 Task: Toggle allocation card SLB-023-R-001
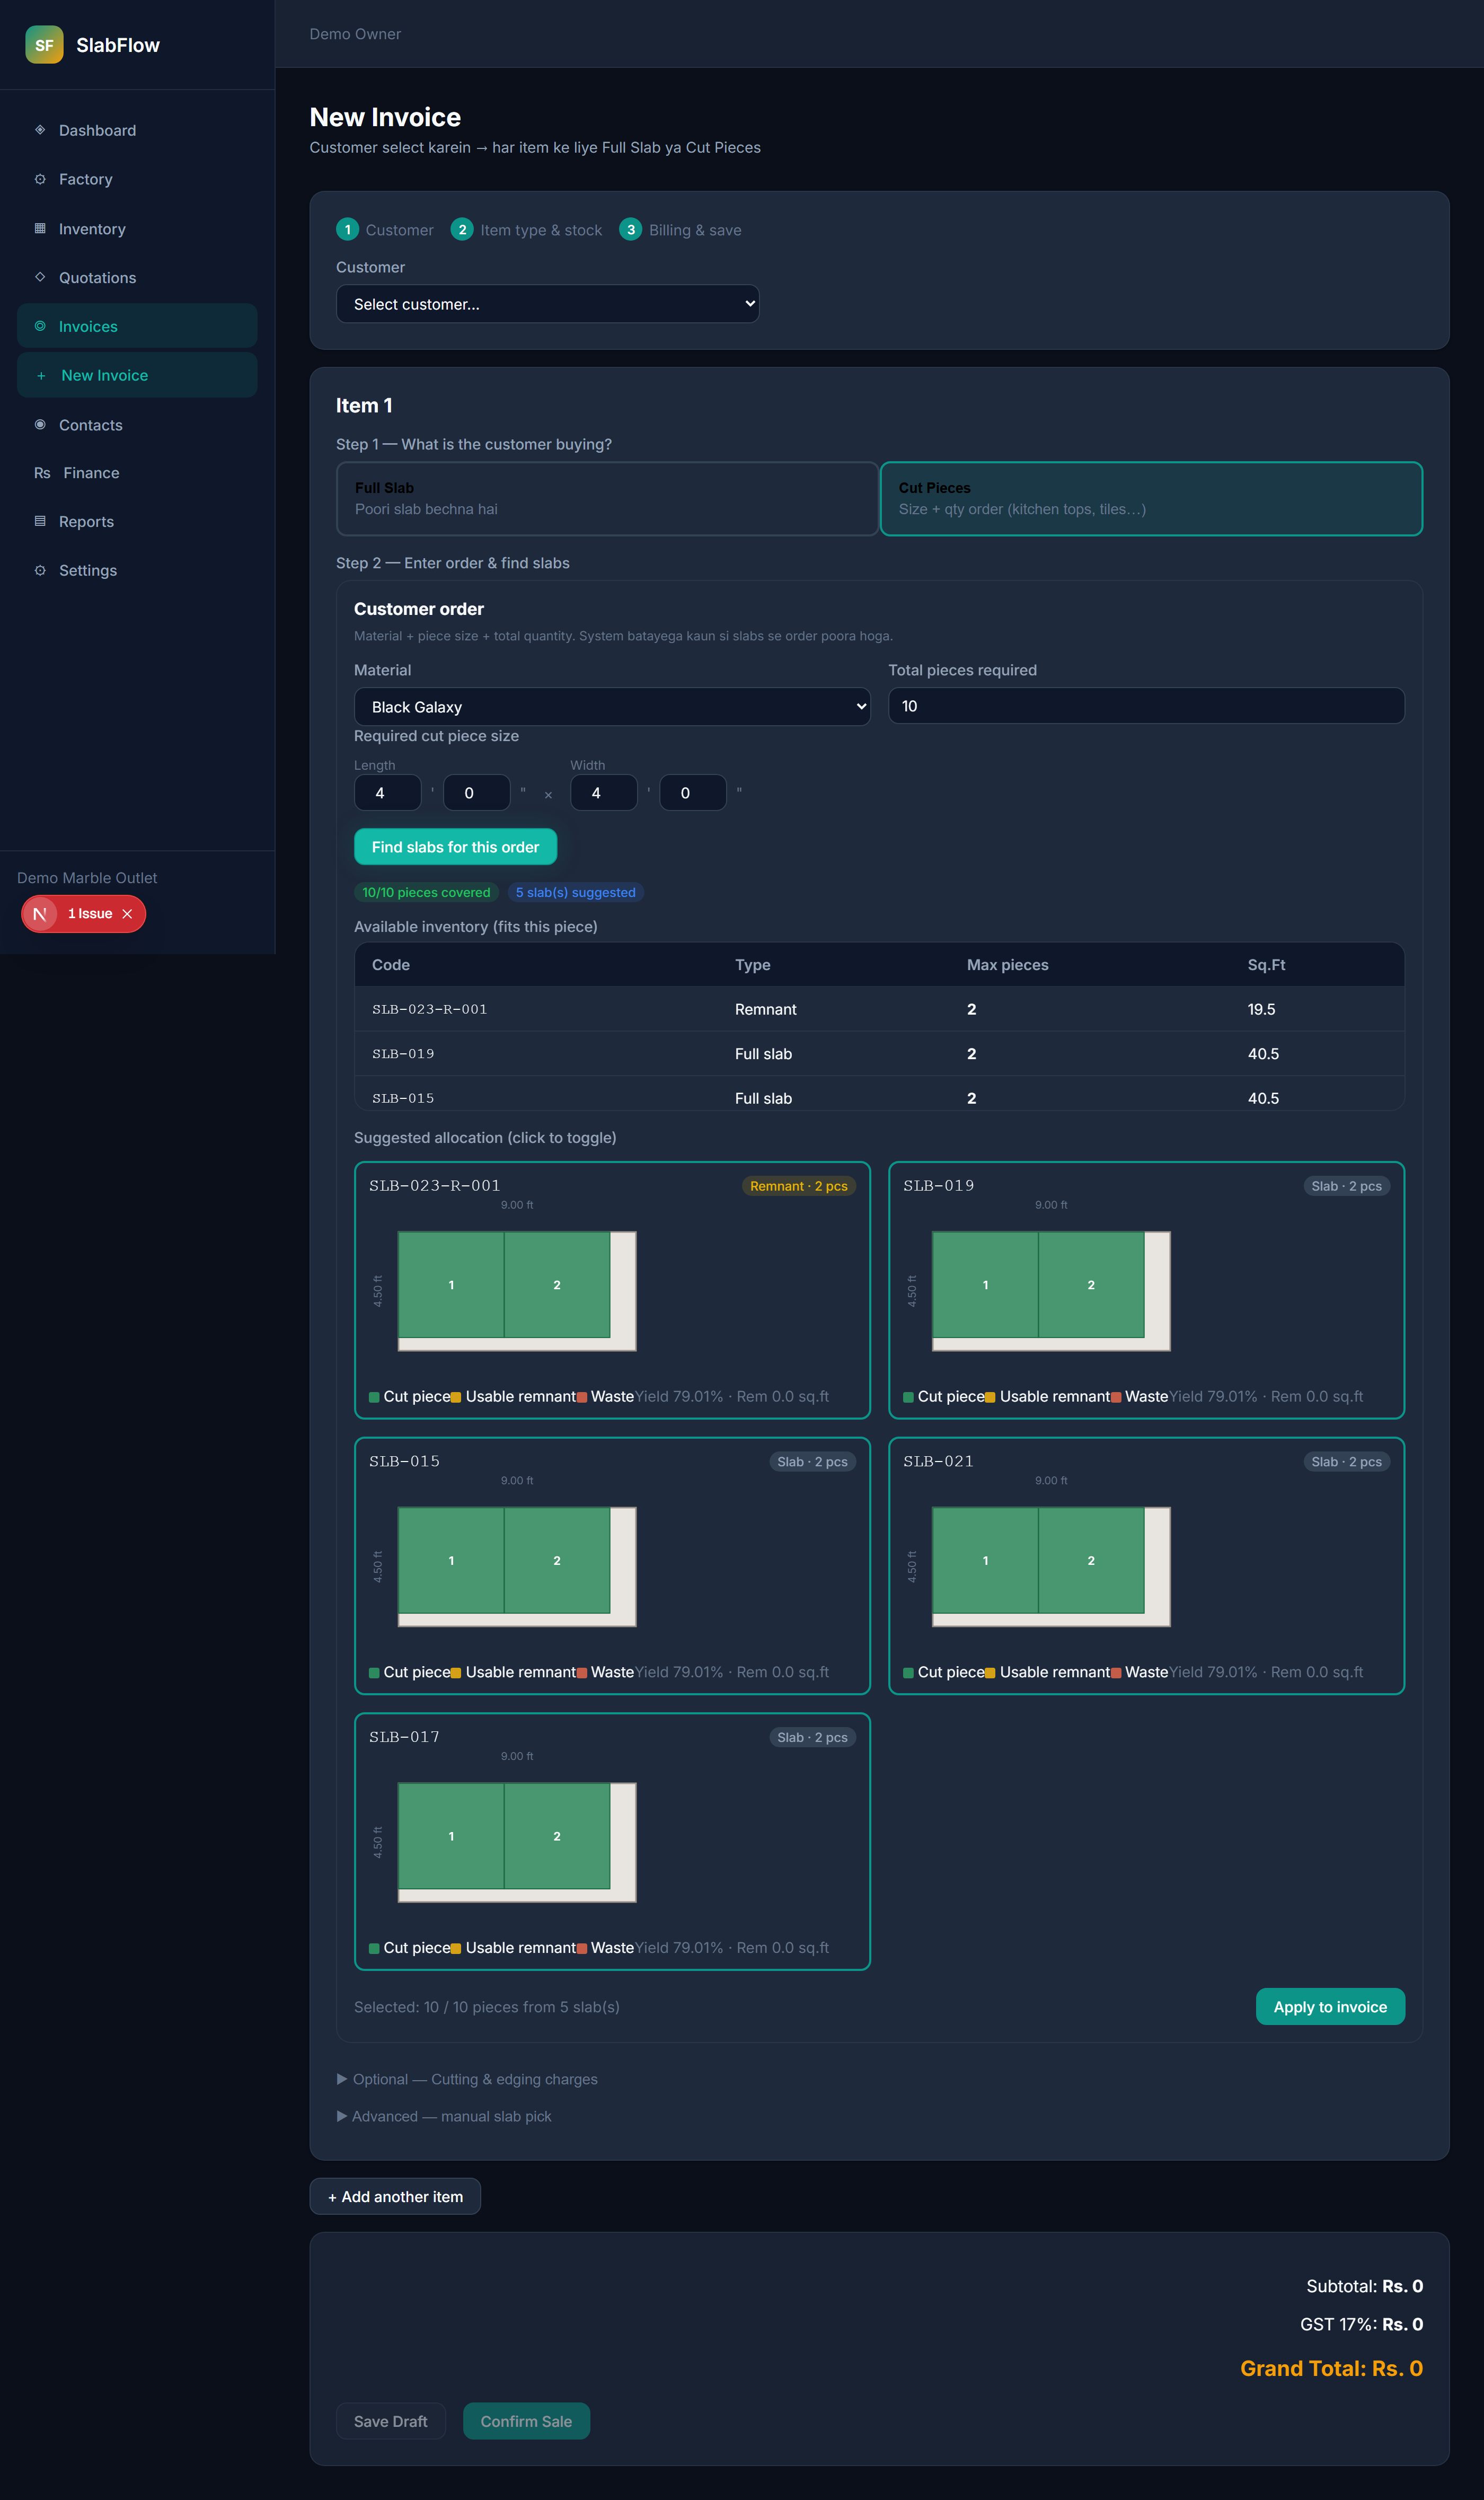pos(612,1290)
